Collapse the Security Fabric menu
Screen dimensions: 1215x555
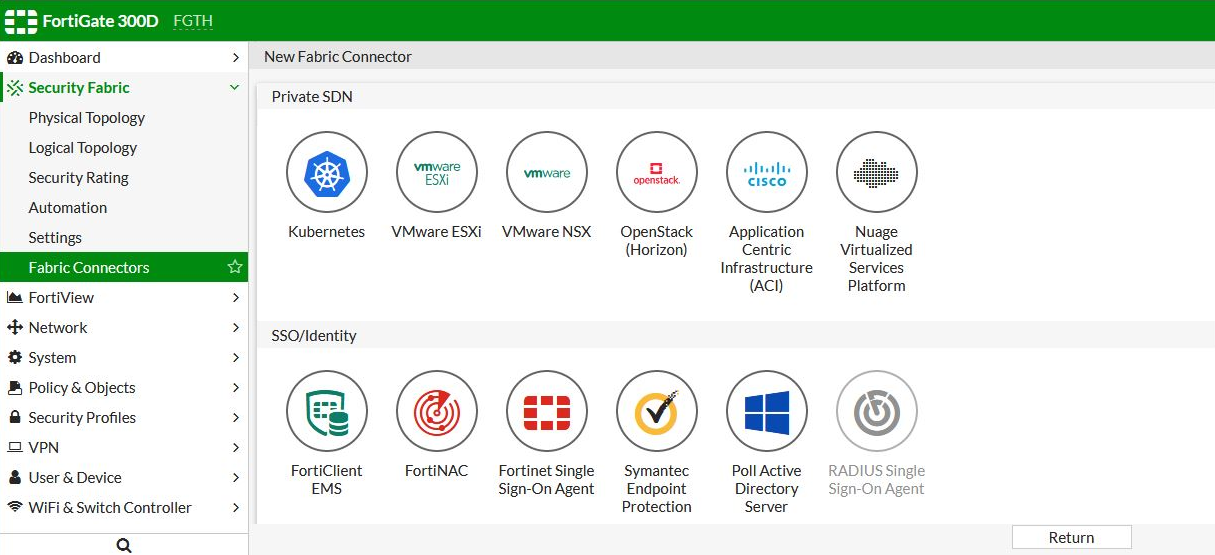click(235, 88)
